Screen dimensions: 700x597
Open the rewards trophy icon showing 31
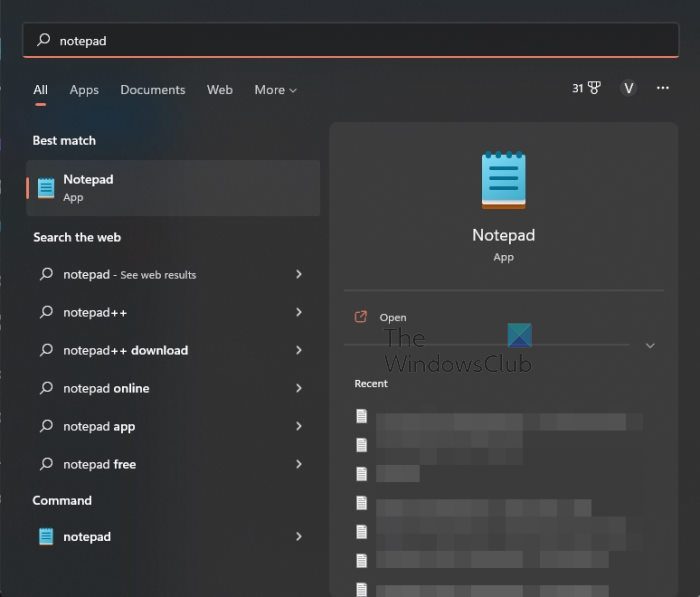[586, 88]
